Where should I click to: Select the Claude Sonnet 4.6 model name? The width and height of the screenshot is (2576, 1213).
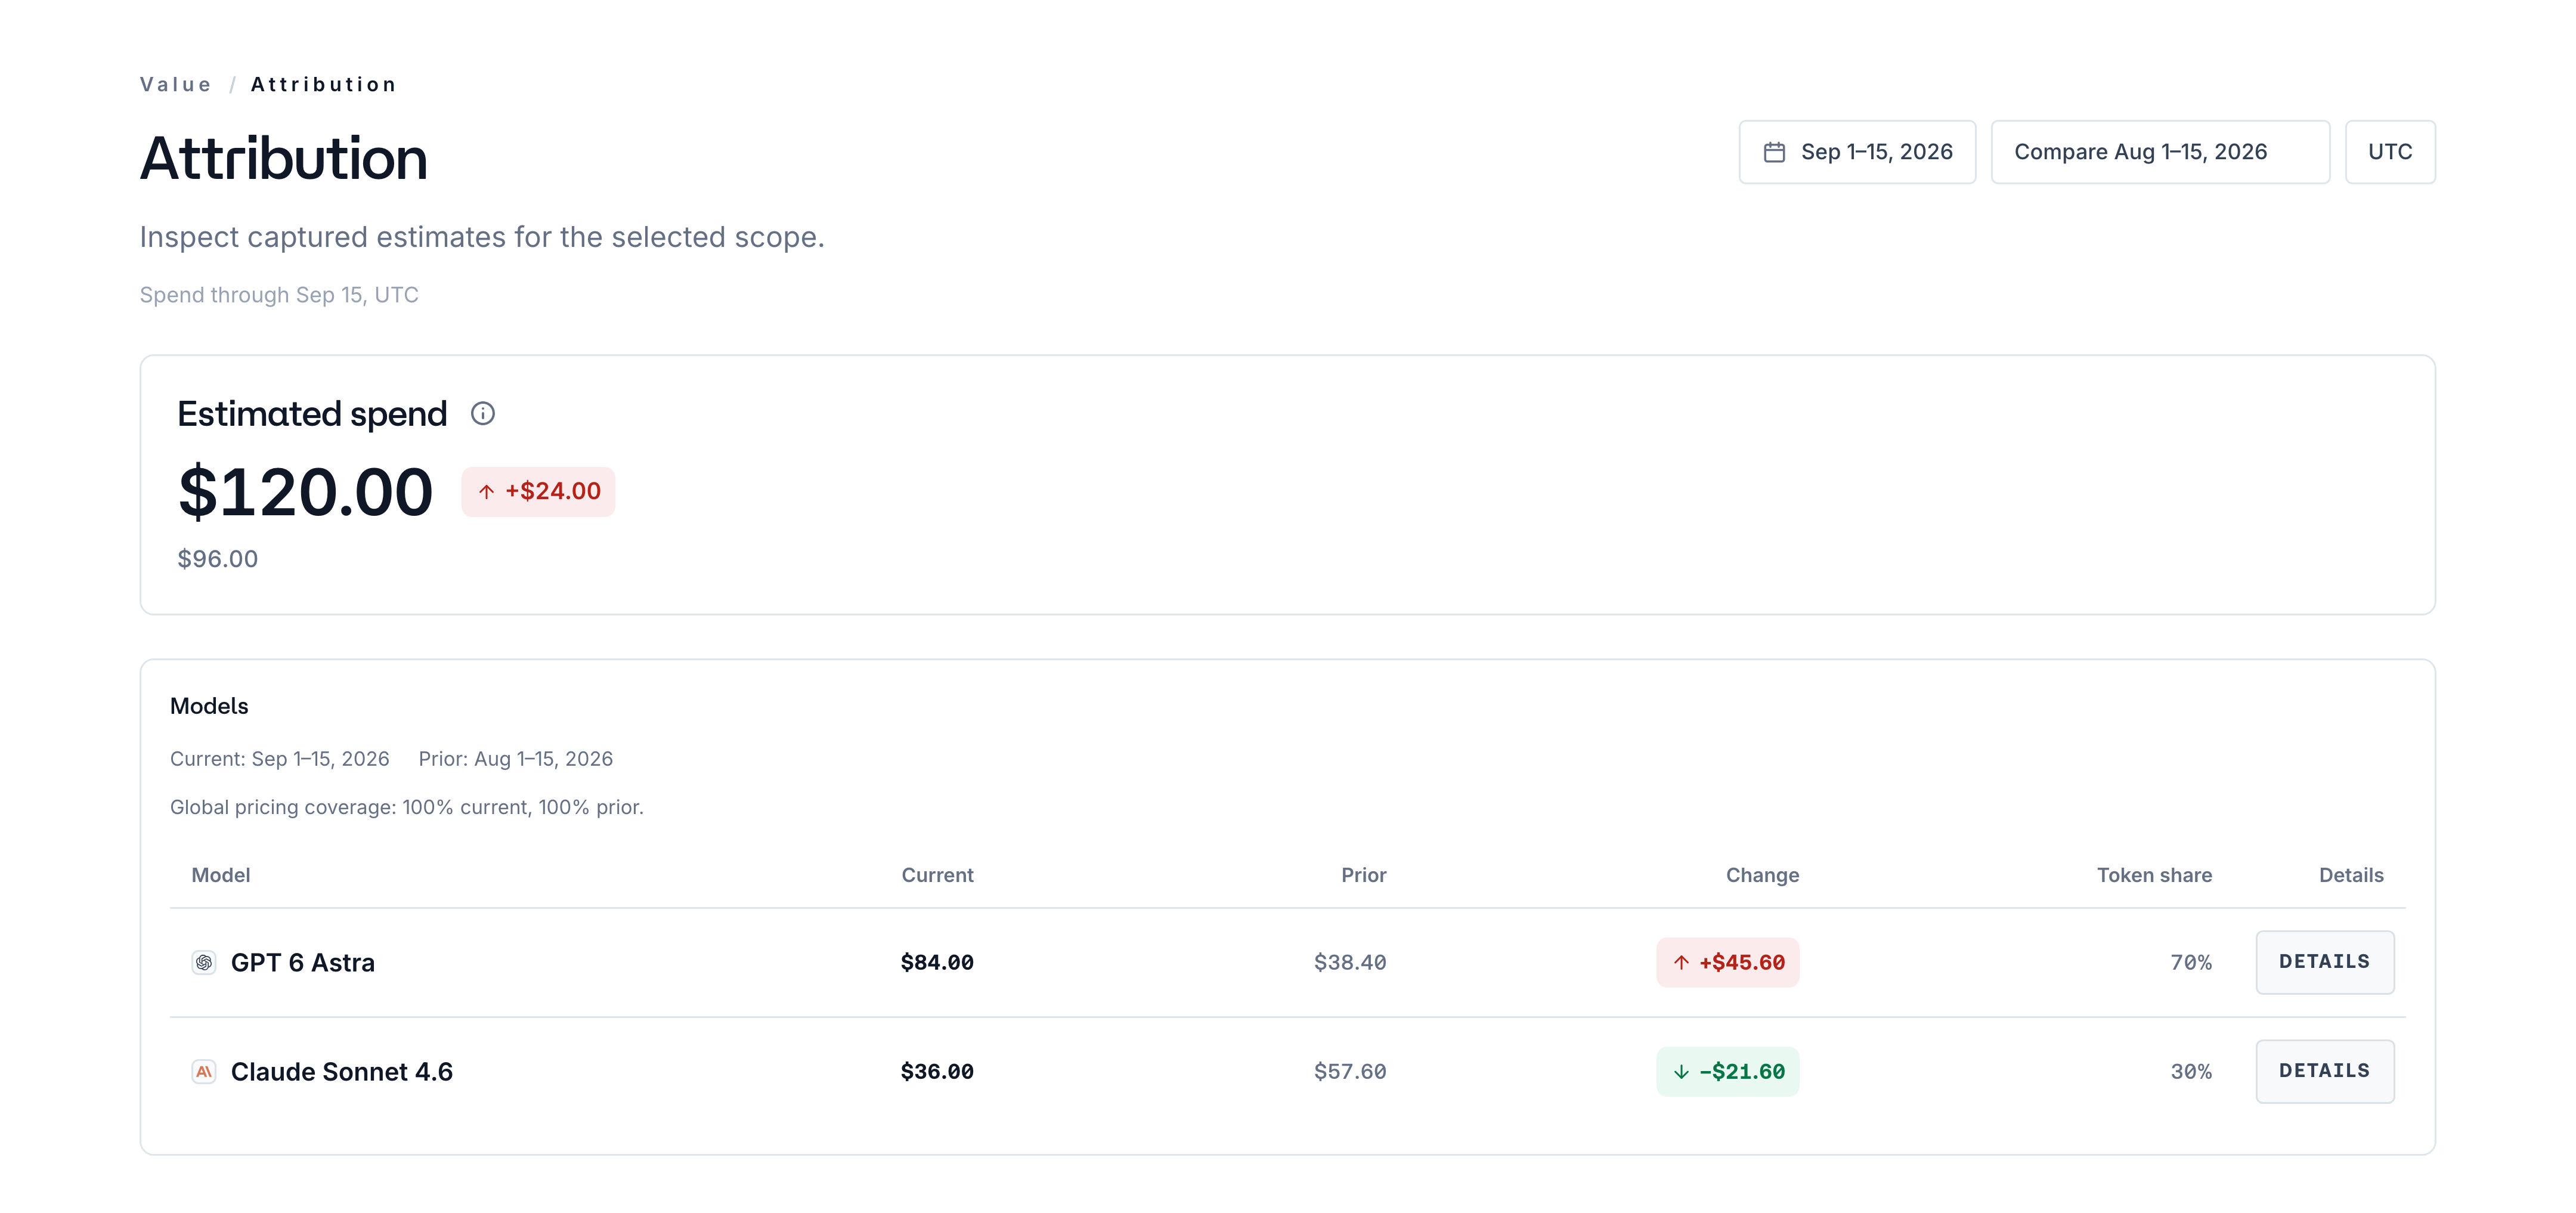coord(342,1072)
